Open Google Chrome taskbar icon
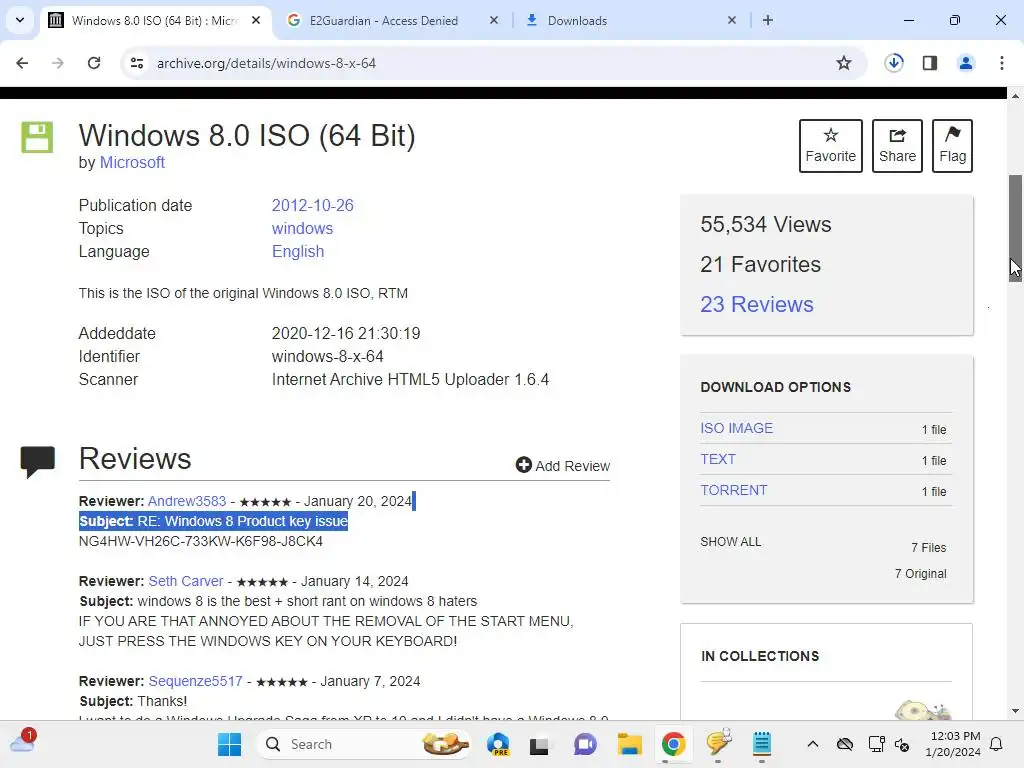Viewport: 1024px width, 768px height. tap(673, 744)
